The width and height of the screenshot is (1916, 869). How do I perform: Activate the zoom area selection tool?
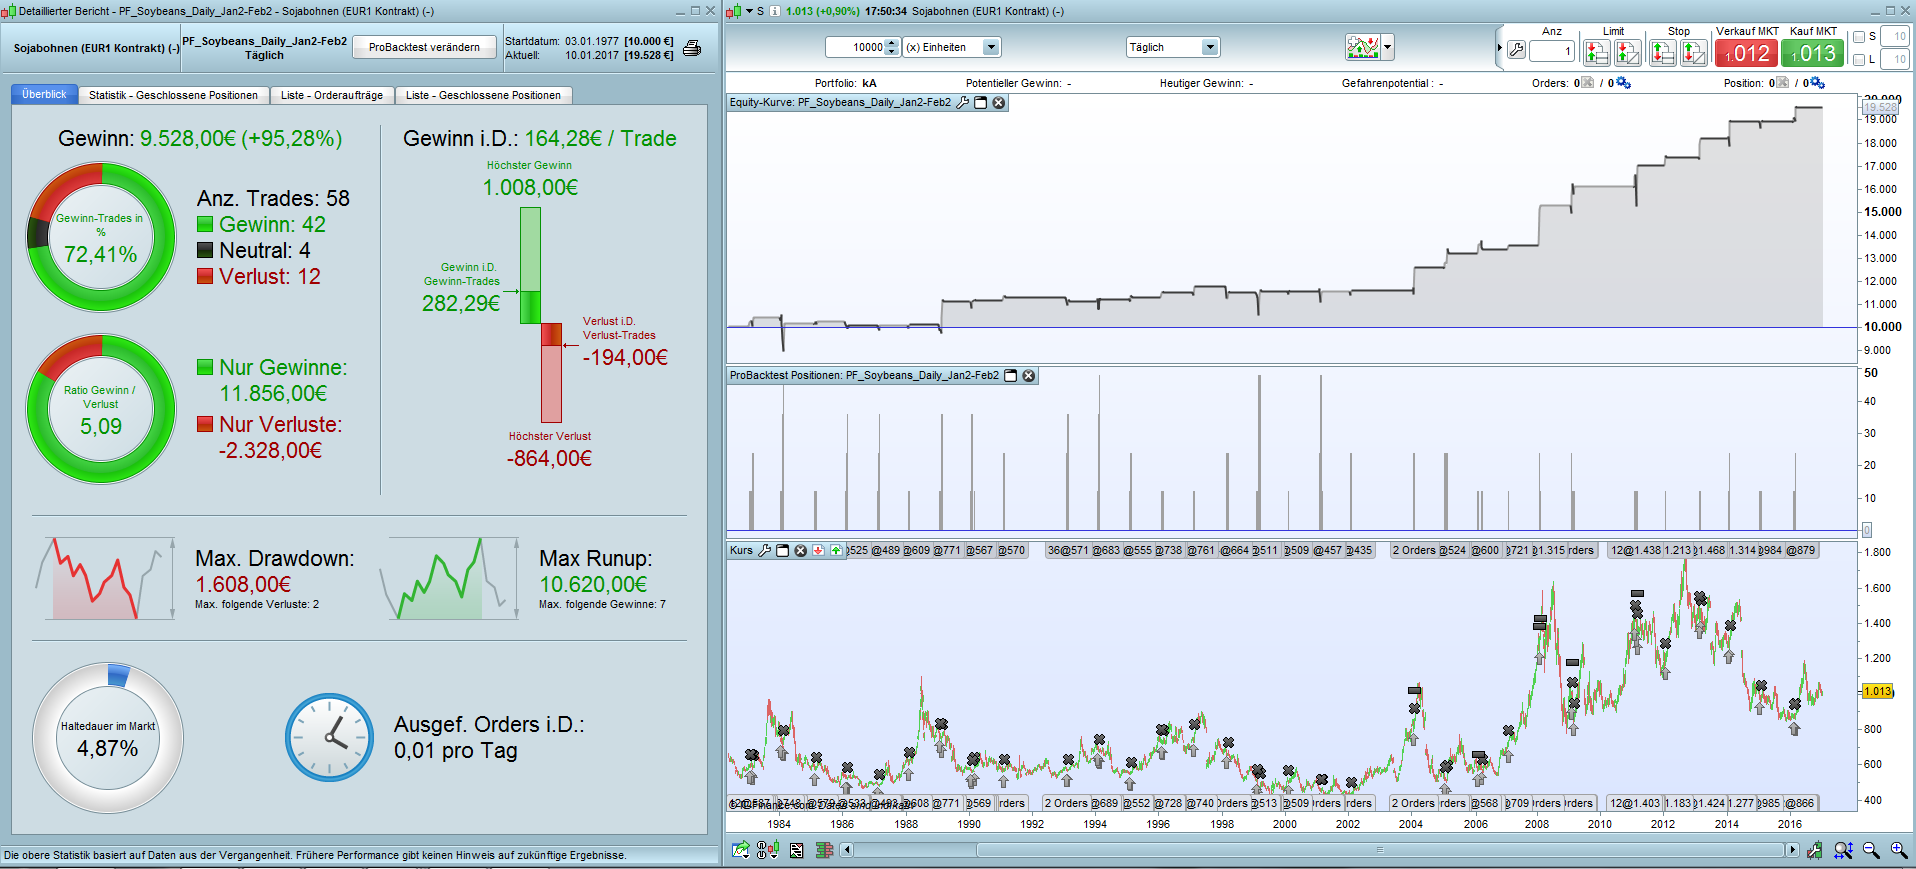tap(1844, 850)
